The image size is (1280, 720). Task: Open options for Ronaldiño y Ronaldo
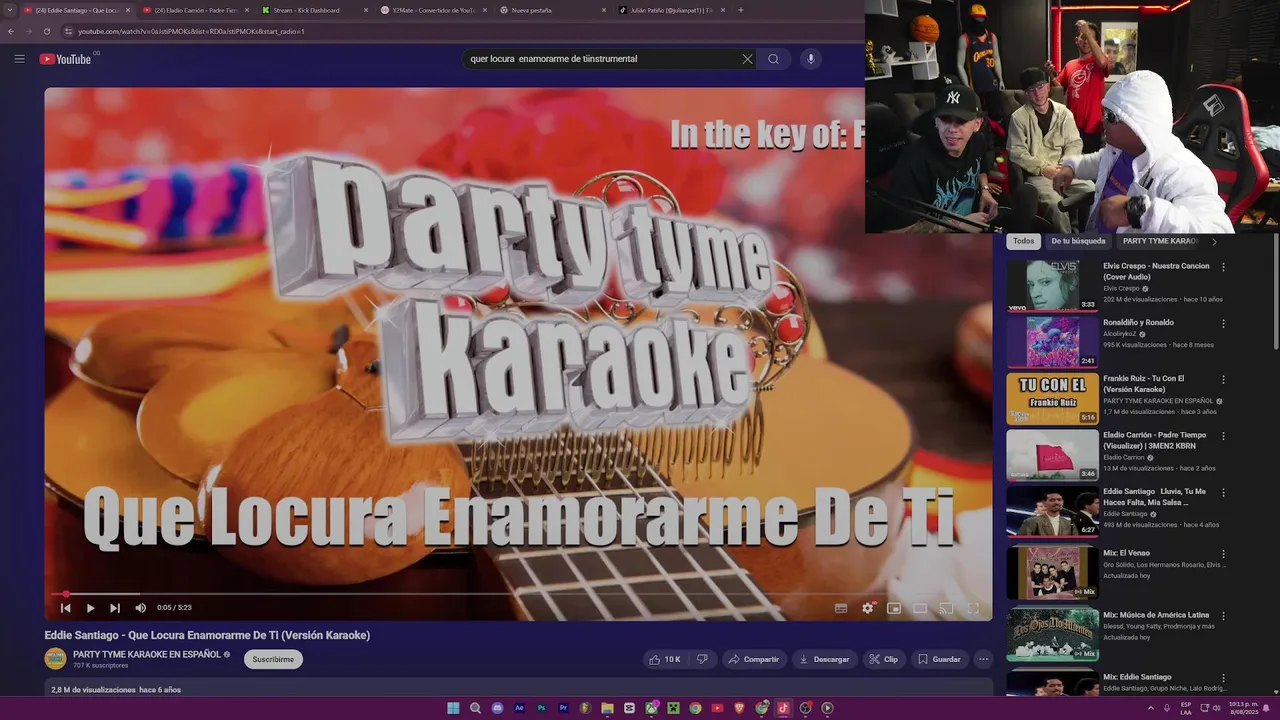[1223, 323]
